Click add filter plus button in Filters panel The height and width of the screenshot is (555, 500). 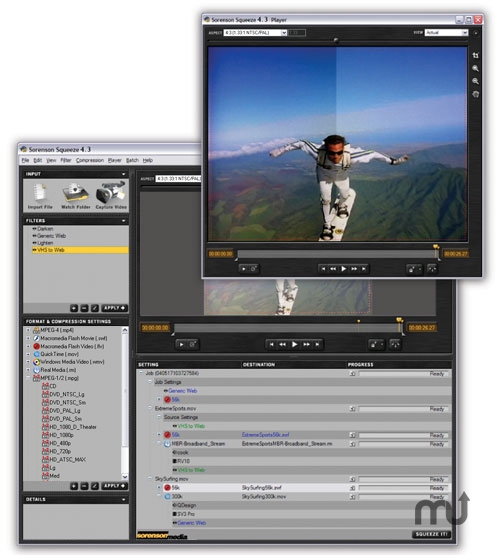pos(74,308)
